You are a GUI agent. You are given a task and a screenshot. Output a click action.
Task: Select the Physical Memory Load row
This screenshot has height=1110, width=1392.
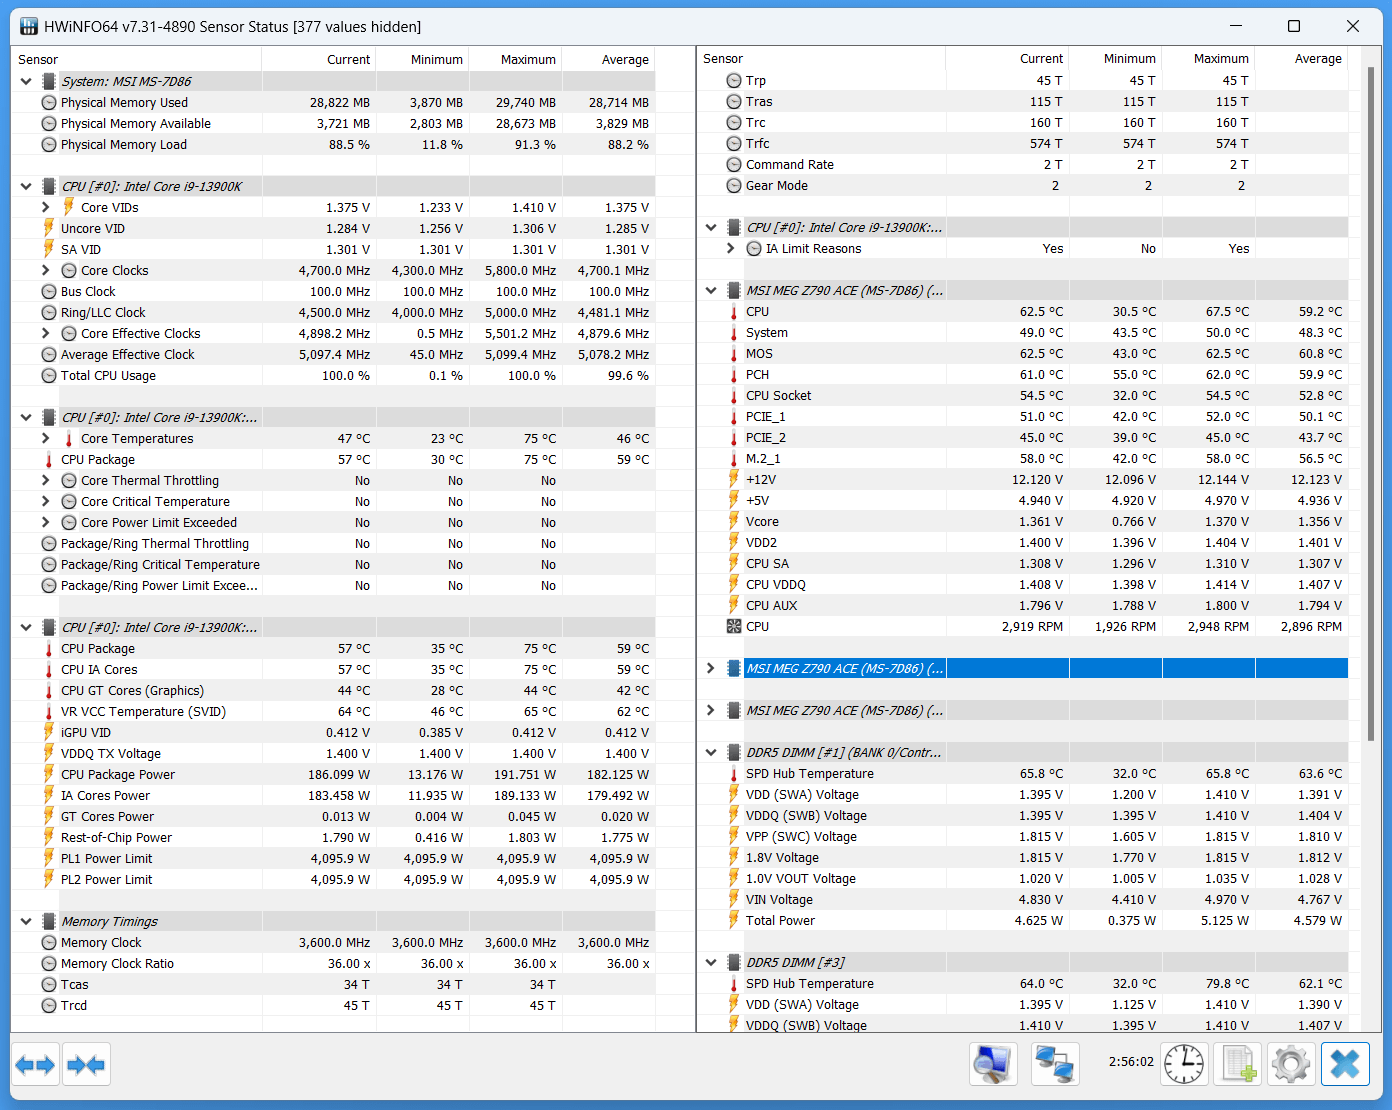pyautogui.click(x=335, y=145)
